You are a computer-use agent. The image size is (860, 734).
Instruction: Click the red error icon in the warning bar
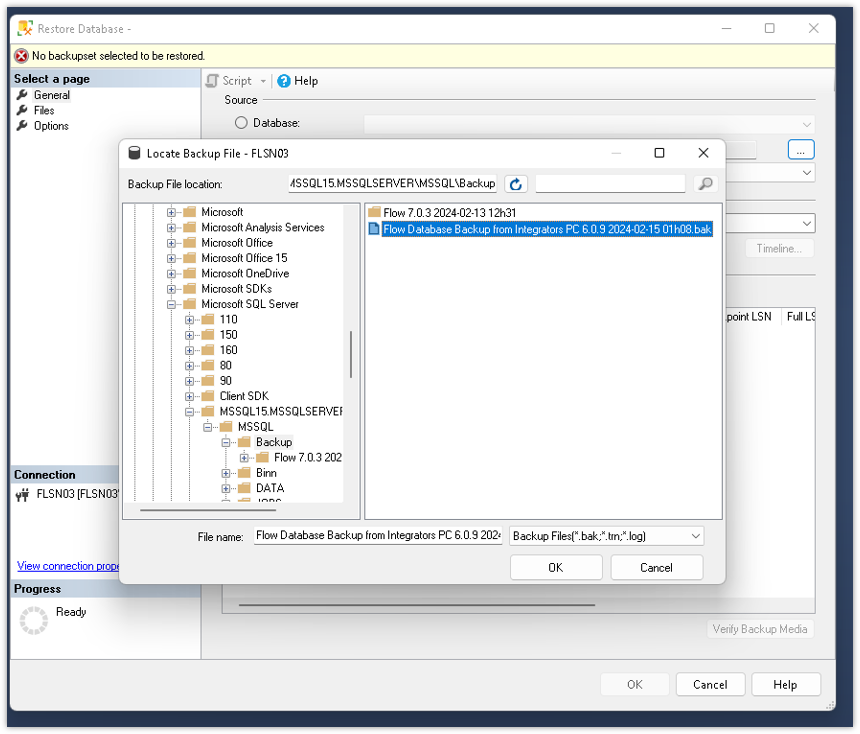21,56
